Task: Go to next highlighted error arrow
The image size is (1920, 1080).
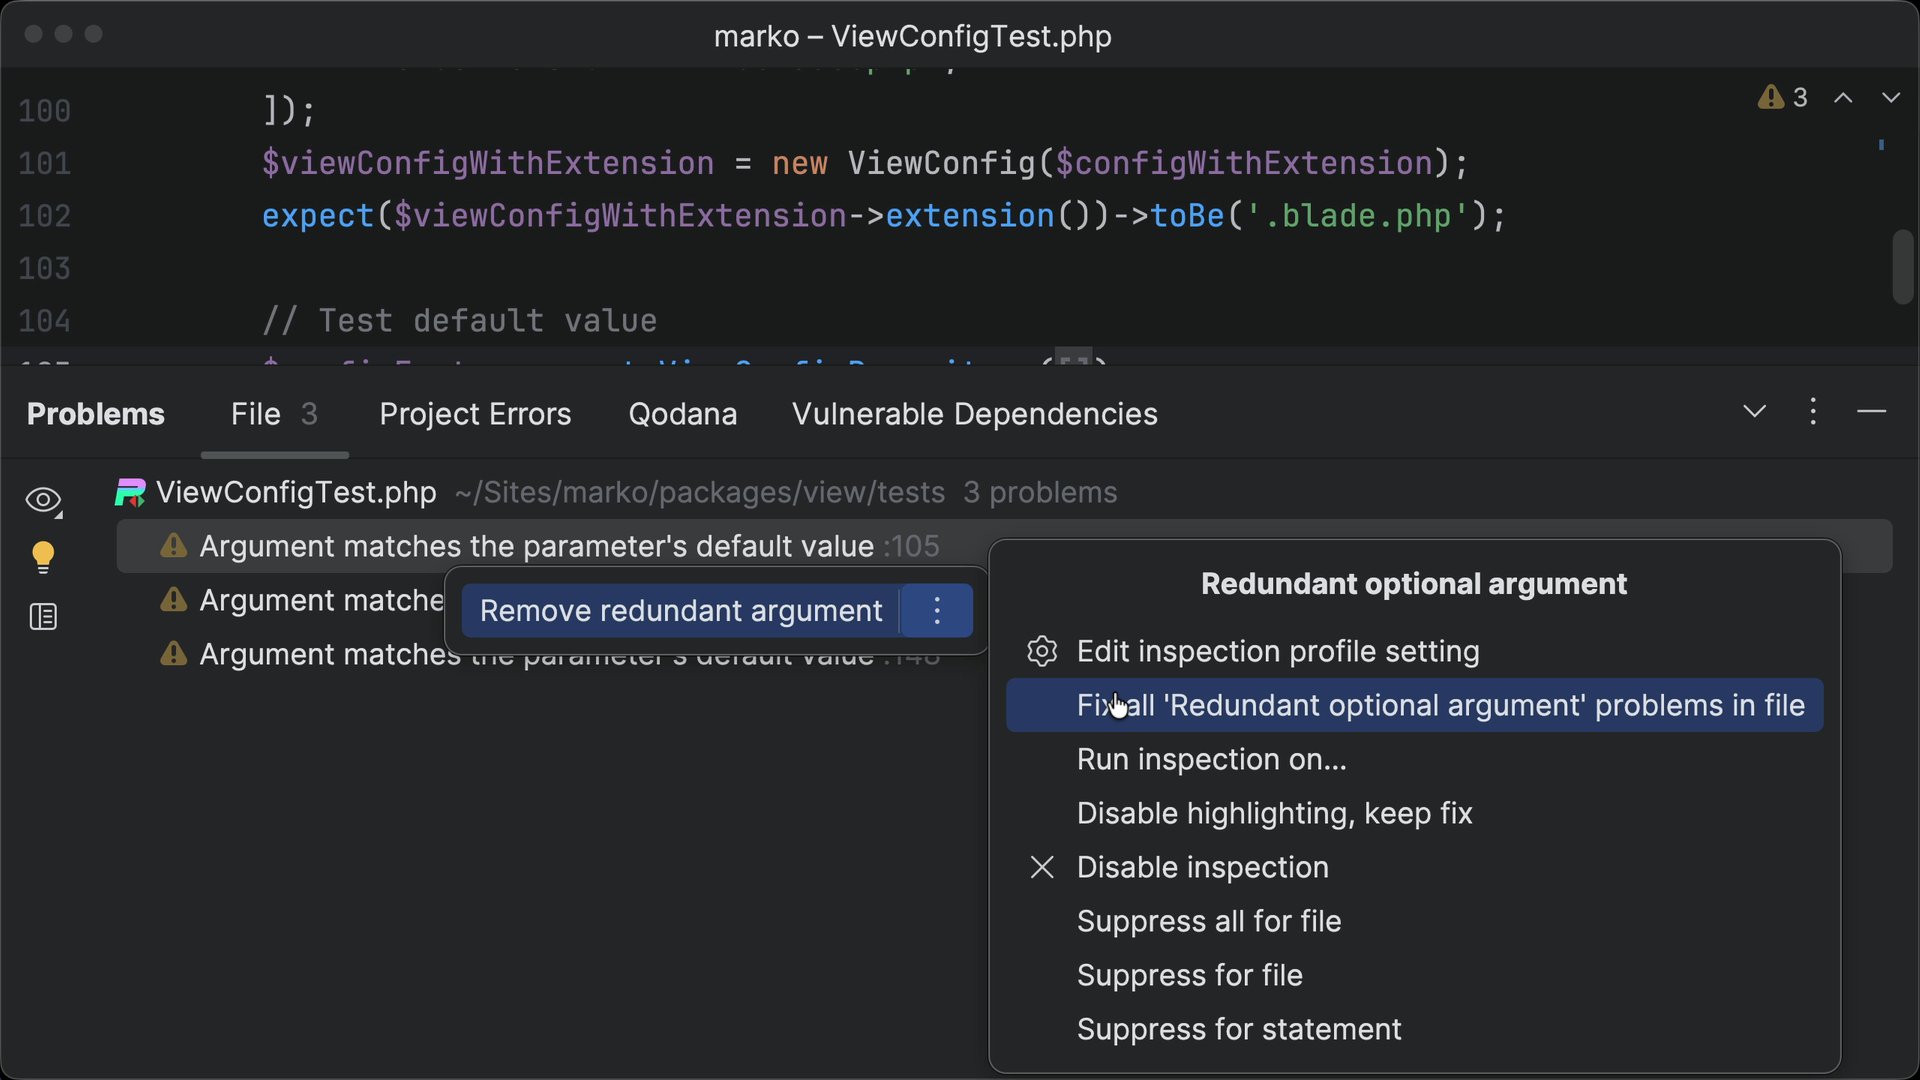Action: [x=1890, y=98]
